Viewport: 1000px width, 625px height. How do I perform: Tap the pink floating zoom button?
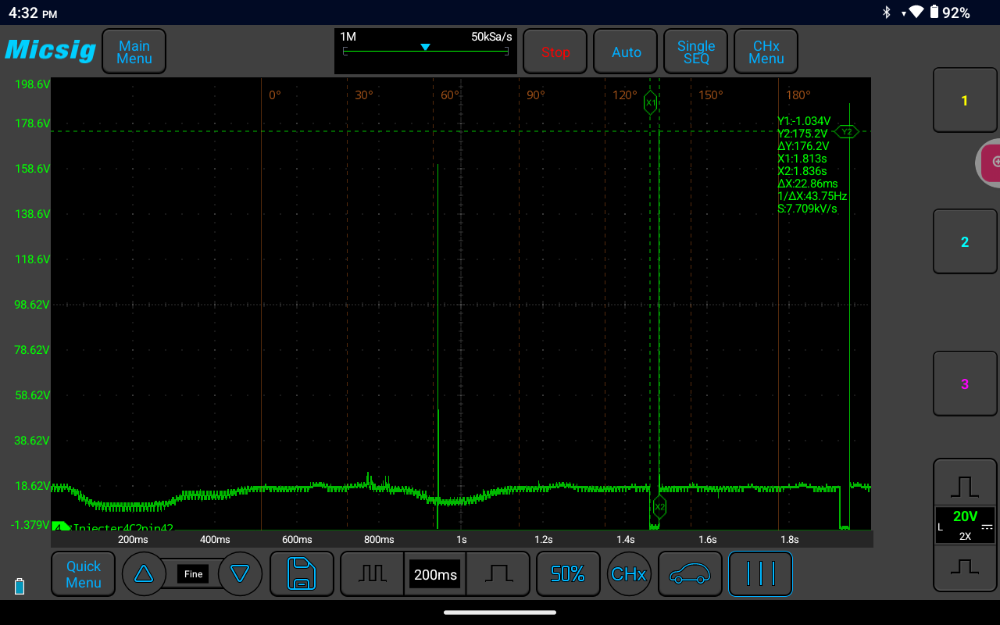click(x=990, y=161)
